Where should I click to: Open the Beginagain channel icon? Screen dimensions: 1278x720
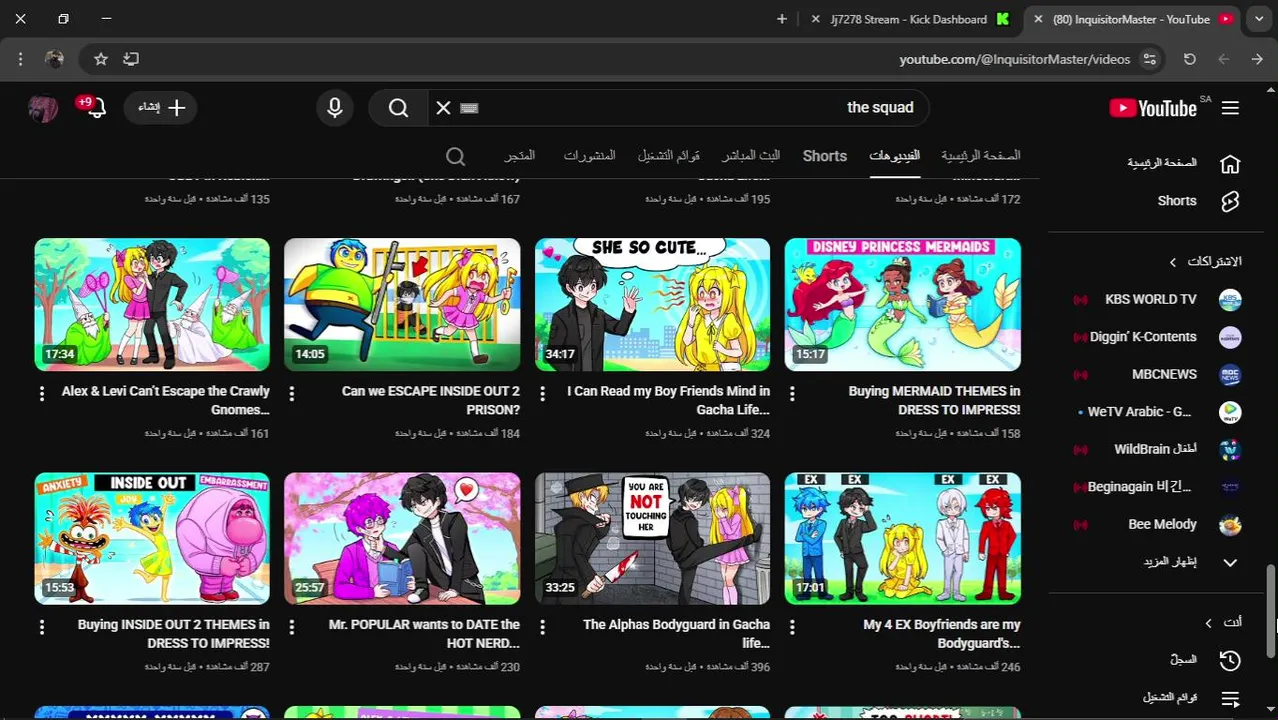click(1230, 487)
